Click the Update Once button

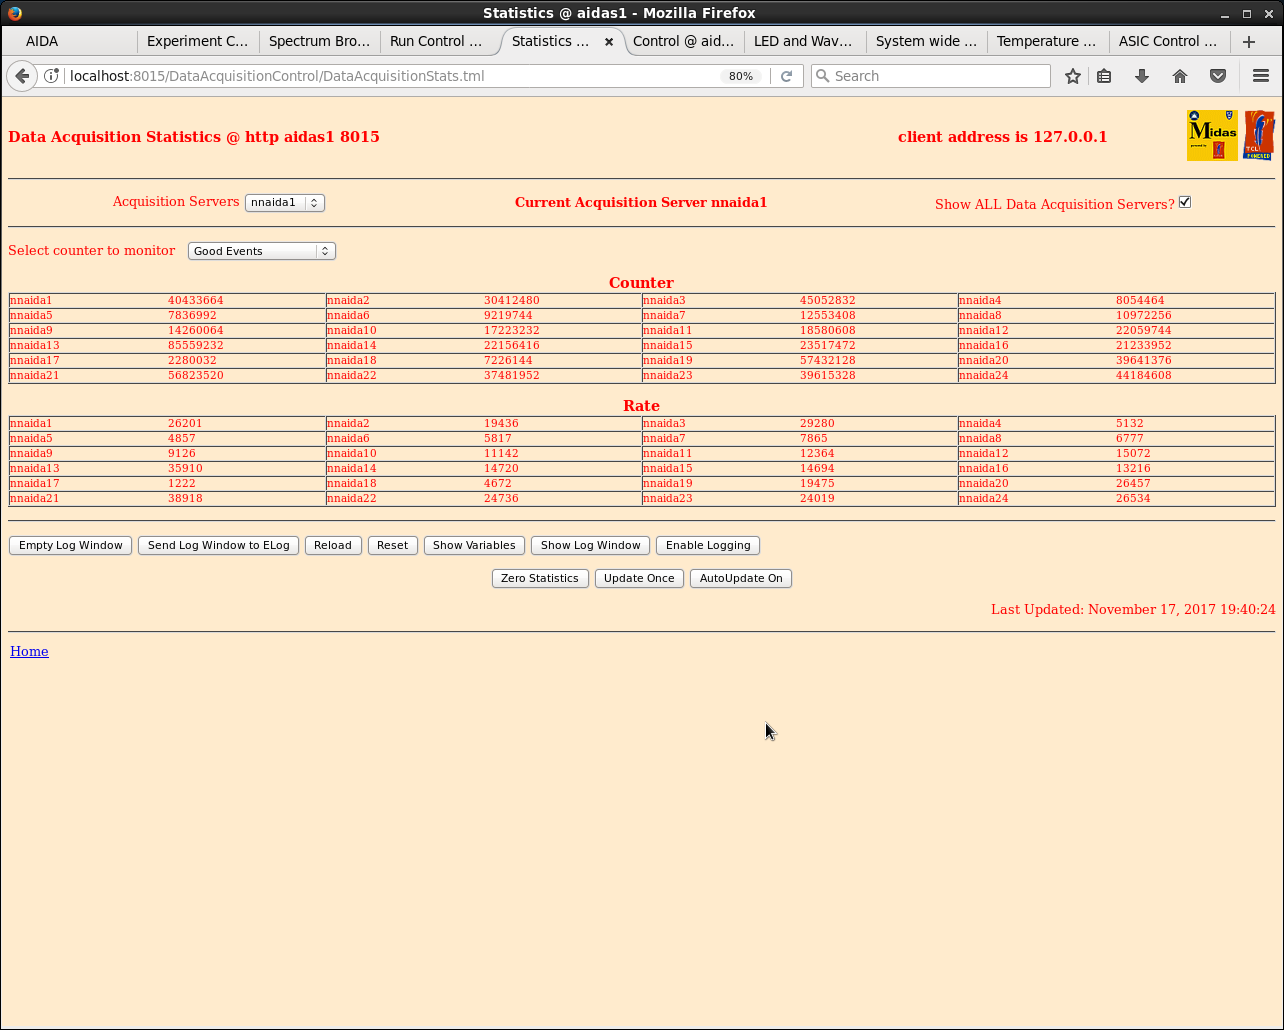[639, 578]
